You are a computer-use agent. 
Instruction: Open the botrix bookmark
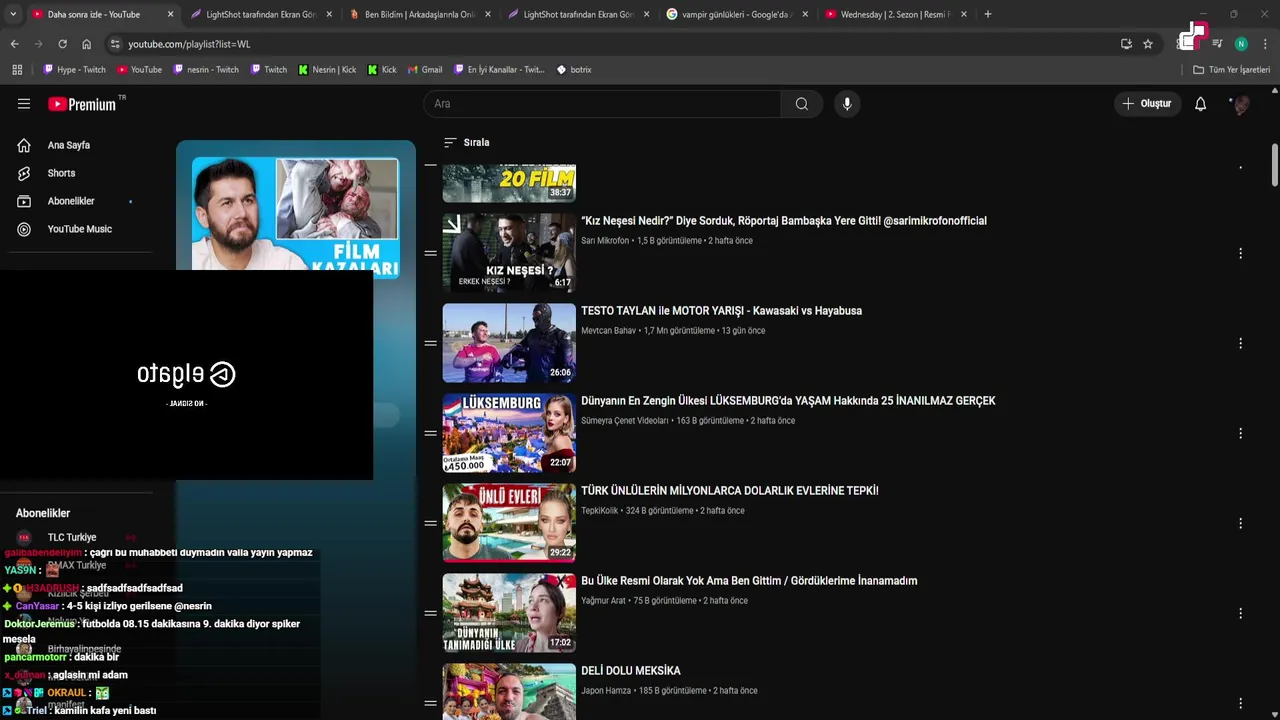574,70
